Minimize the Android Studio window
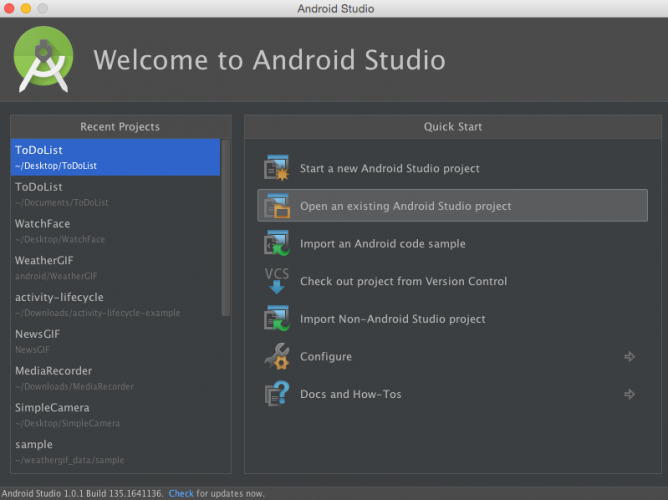 [26, 8]
